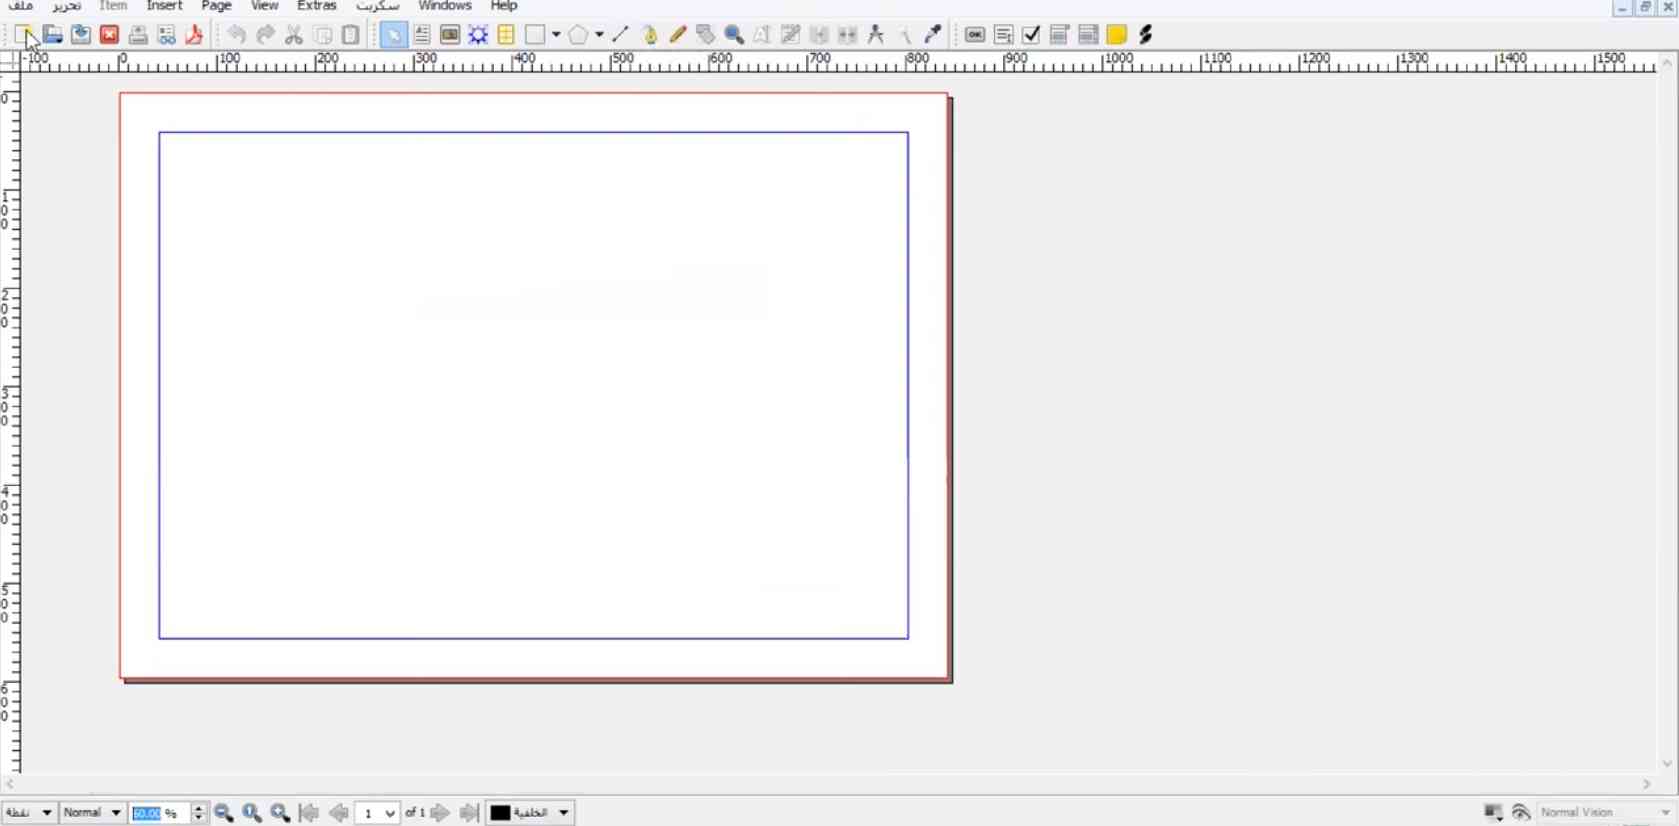The height and width of the screenshot is (826, 1679).
Task: Click the zoom percentage input field
Action: tap(160, 813)
